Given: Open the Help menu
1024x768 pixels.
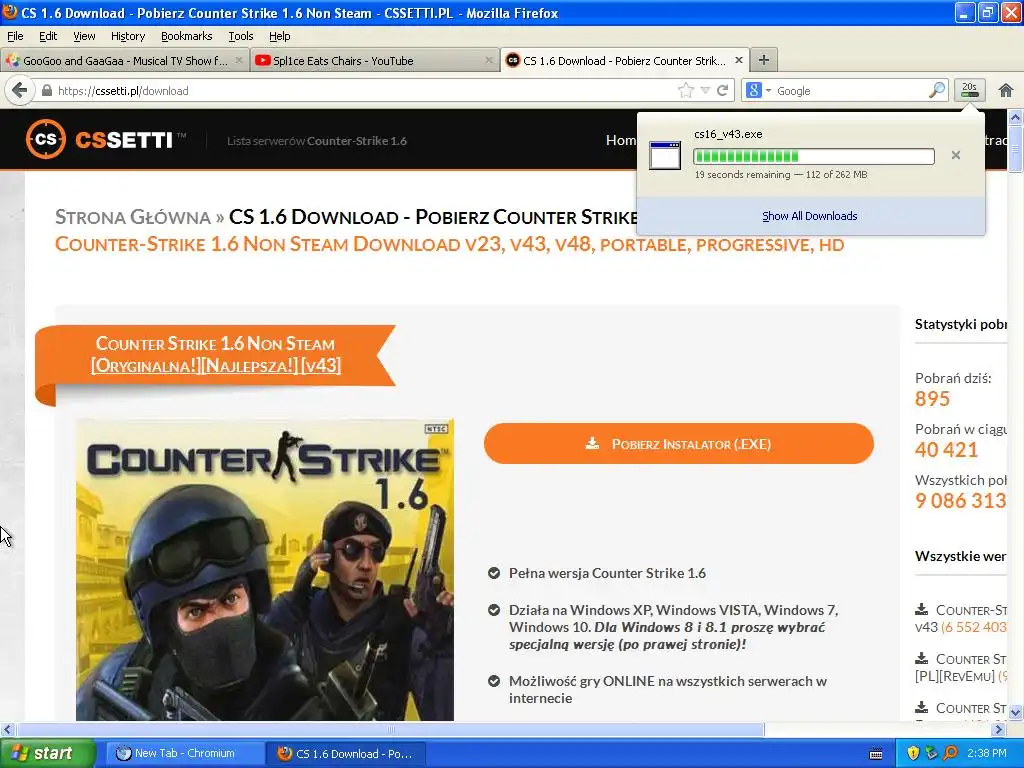Looking at the screenshot, I should pyautogui.click(x=280, y=36).
